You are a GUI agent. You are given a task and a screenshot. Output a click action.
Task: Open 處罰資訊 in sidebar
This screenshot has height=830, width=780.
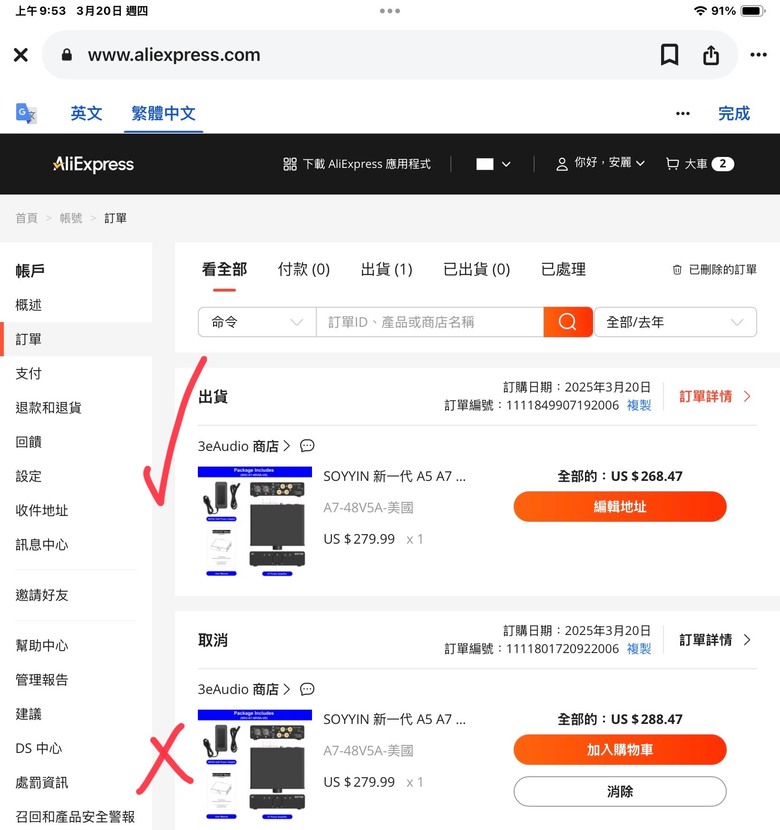click(42, 782)
